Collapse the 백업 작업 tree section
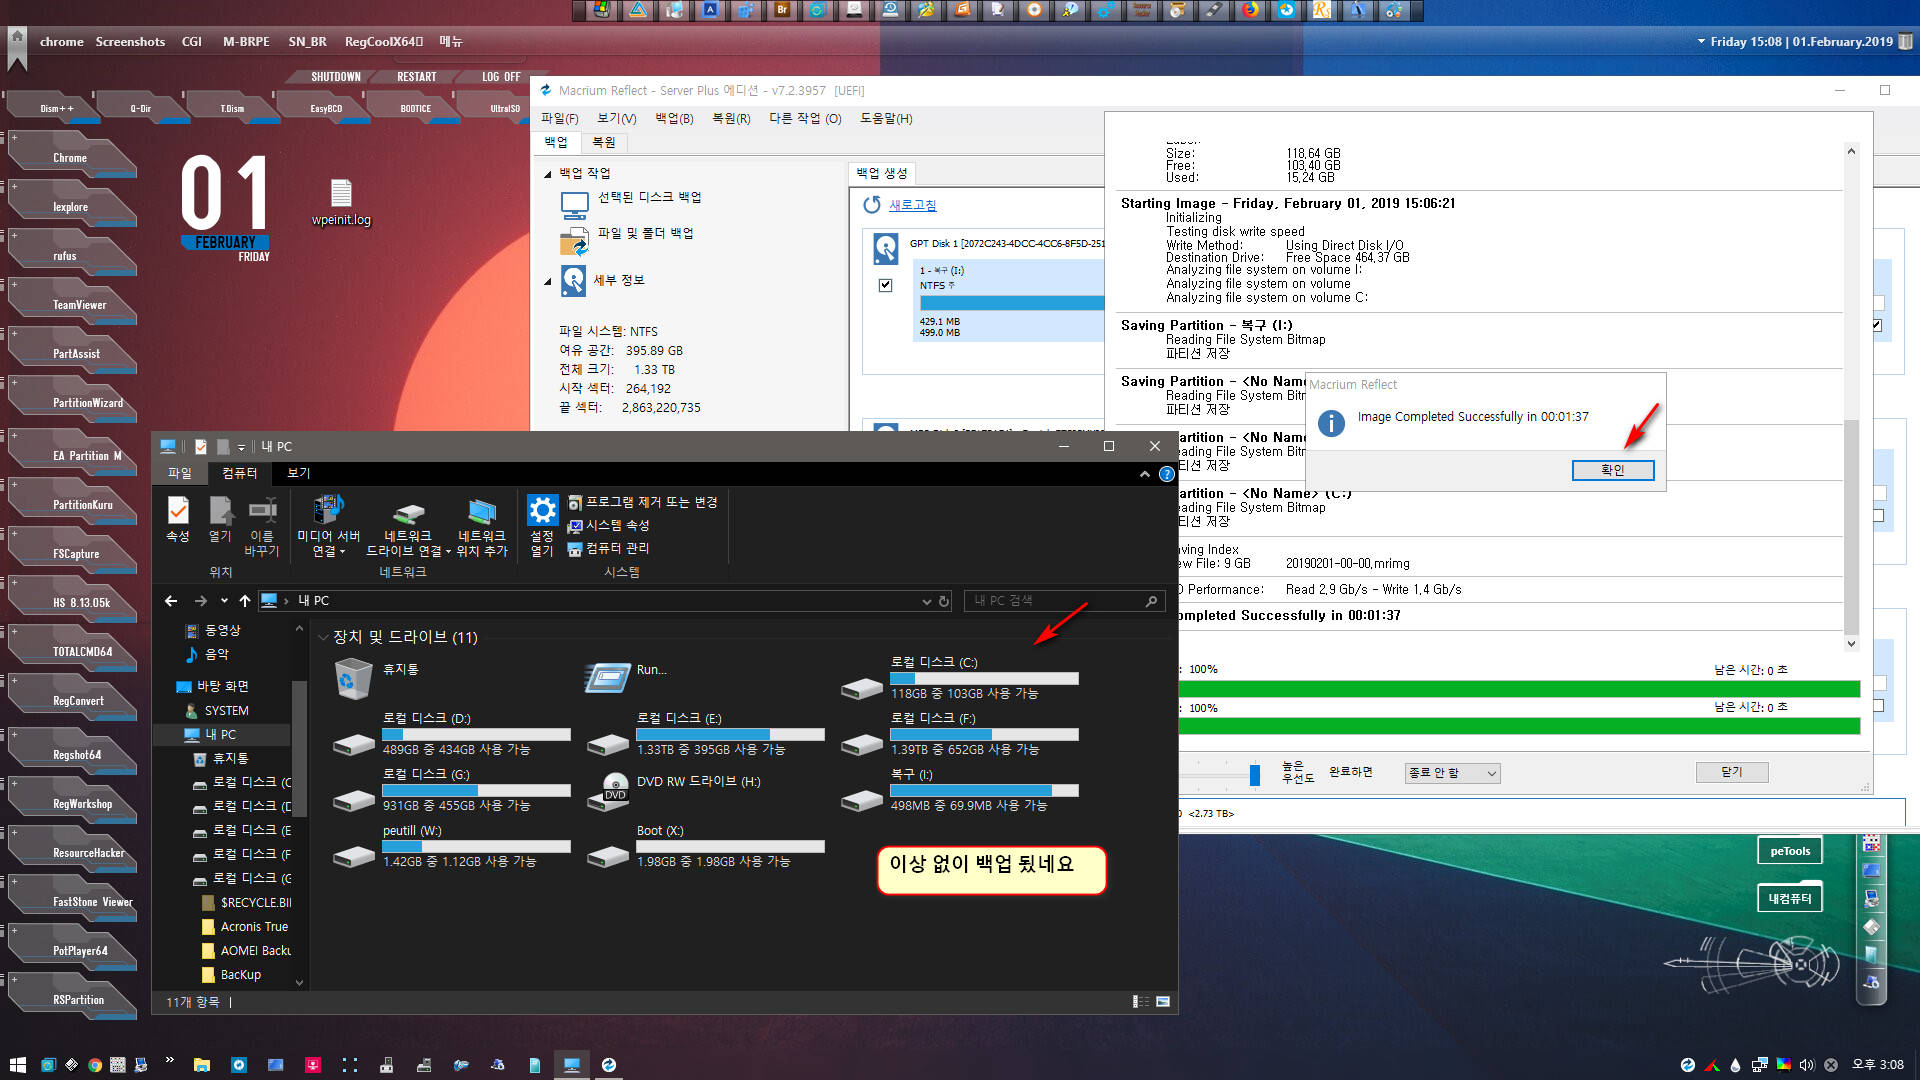The height and width of the screenshot is (1080, 1920). tap(548, 174)
